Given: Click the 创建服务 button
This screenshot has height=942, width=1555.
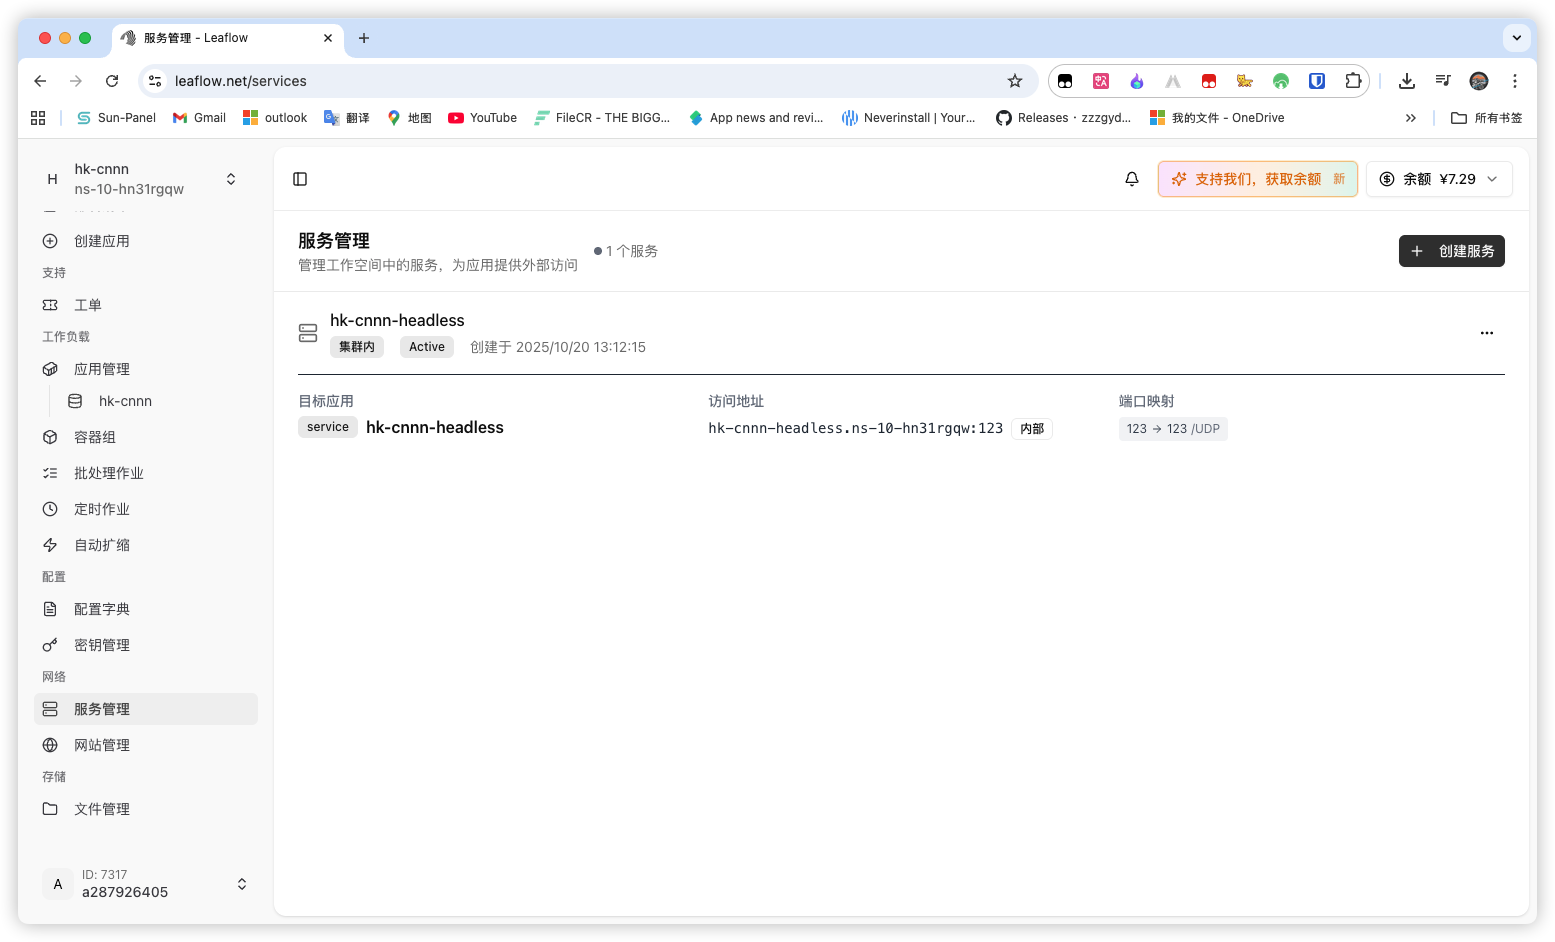Looking at the screenshot, I should [1451, 251].
